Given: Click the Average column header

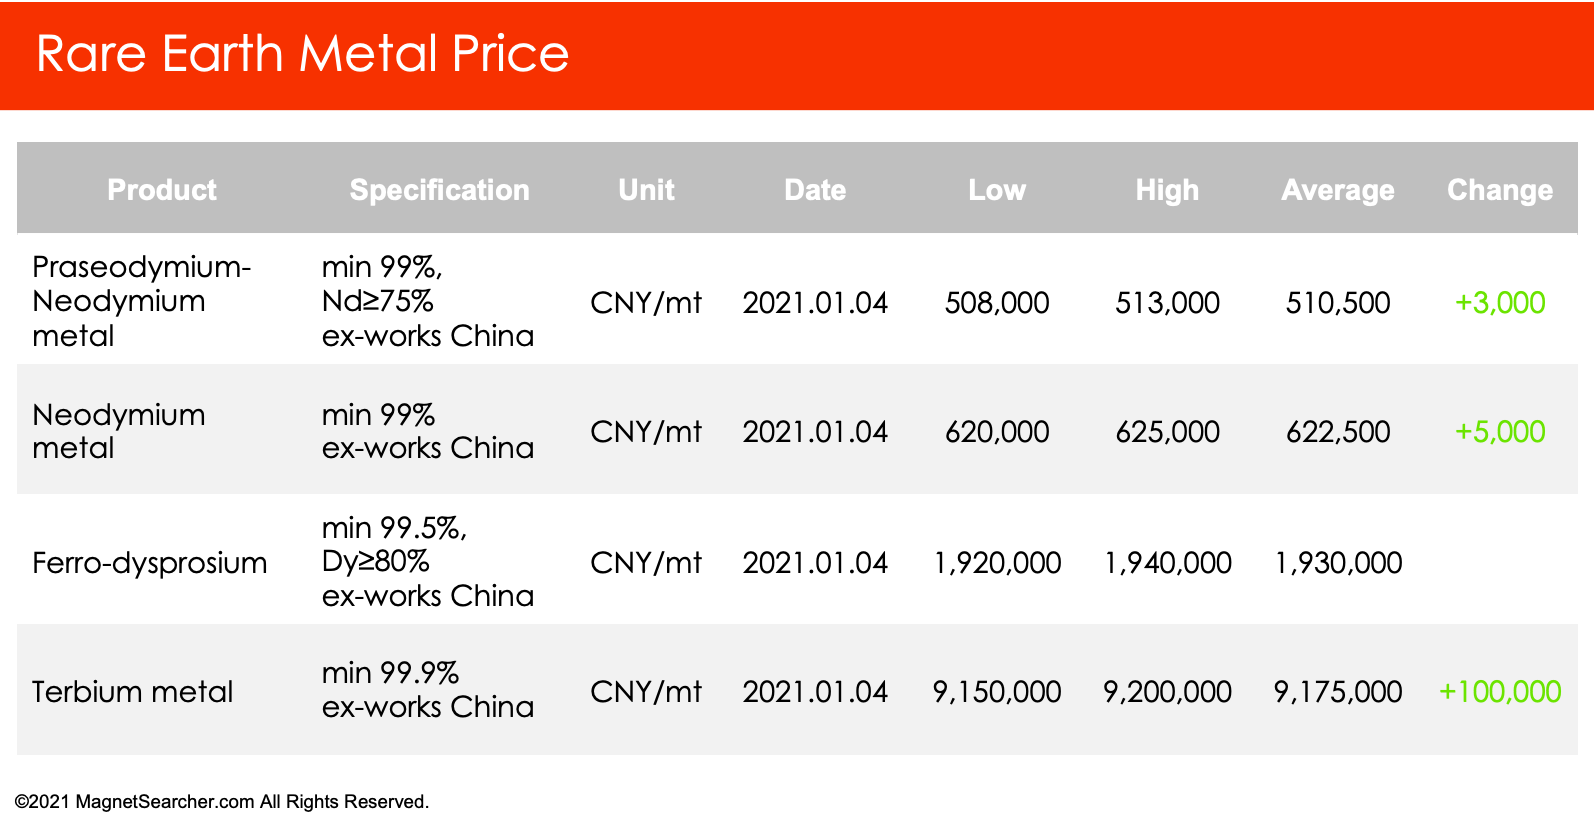Looking at the screenshot, I should tap(1338, 190).
